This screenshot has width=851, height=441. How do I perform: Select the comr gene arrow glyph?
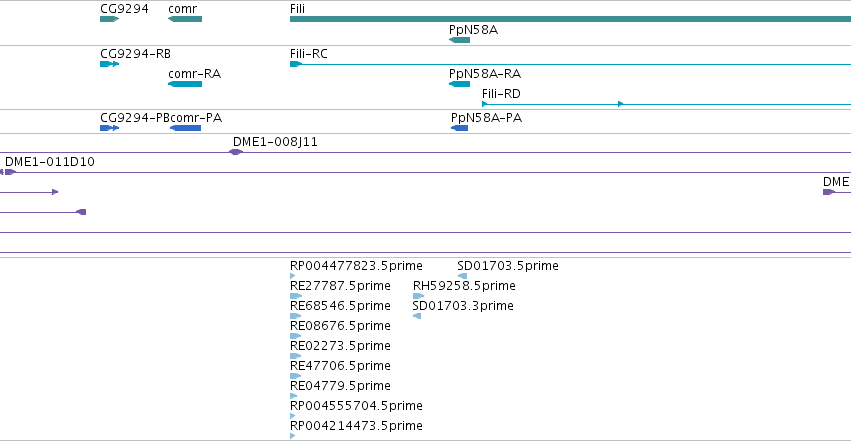pyautogui.click(x=185, y=19)
